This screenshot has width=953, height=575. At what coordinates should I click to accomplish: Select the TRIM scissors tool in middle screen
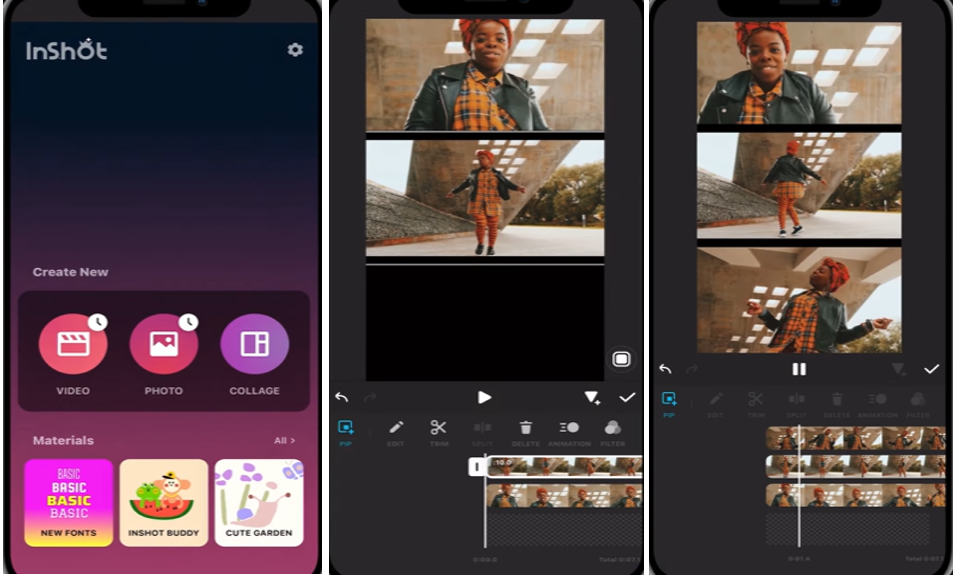438,433
